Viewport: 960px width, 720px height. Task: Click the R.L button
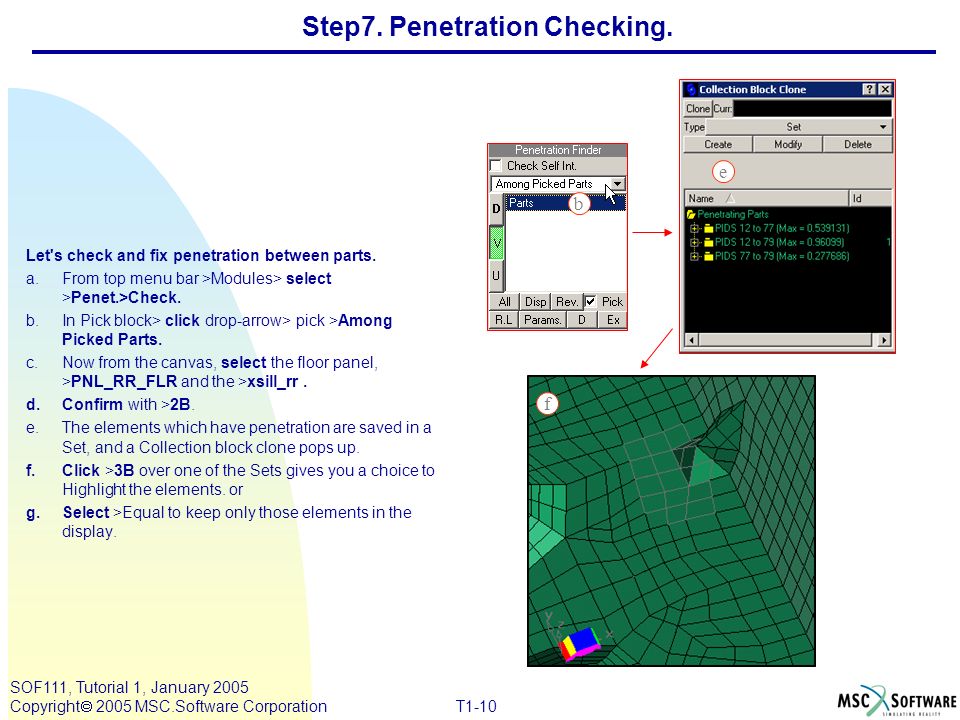(504, 320)
